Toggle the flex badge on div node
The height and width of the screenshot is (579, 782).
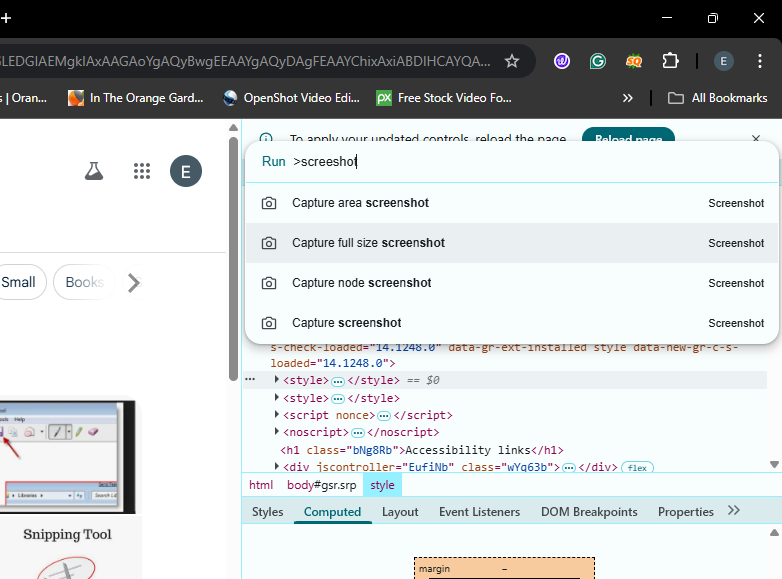[x=637, y=468]
